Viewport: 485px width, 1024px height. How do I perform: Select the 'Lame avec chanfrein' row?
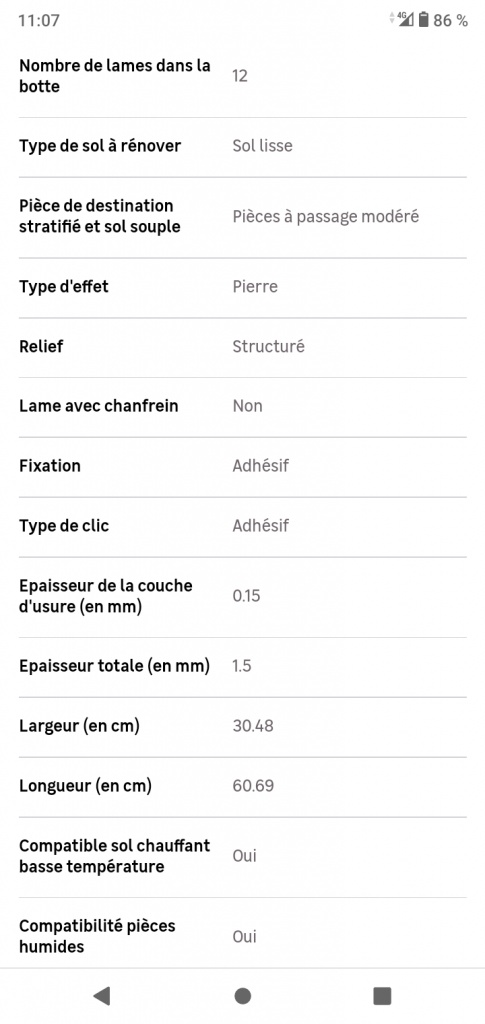(x=242, y=406)
